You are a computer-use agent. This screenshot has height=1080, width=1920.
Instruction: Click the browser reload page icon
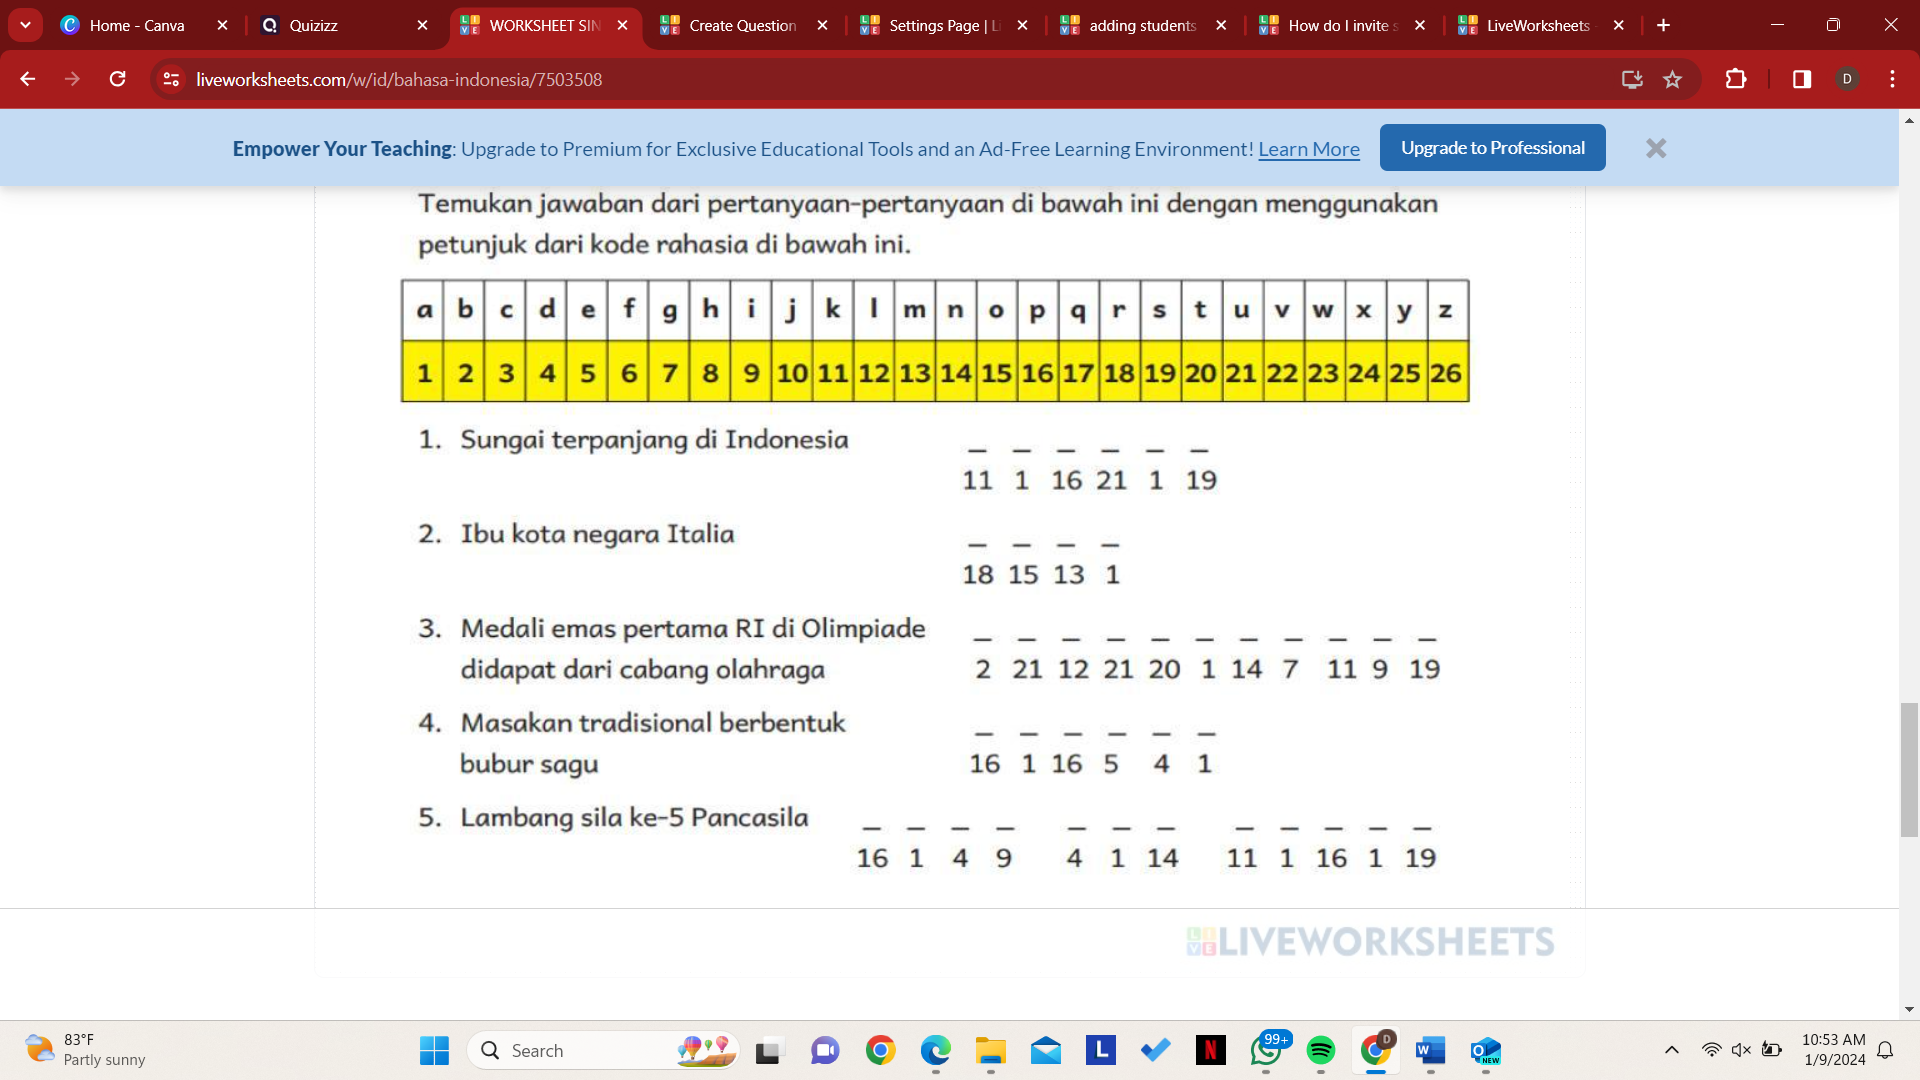[117, 79]
